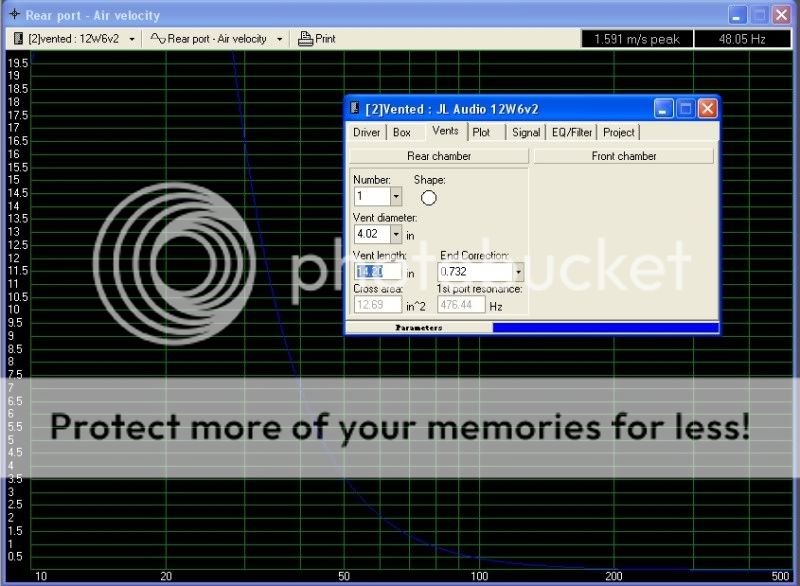Select the Plot tab

(481, 132)
